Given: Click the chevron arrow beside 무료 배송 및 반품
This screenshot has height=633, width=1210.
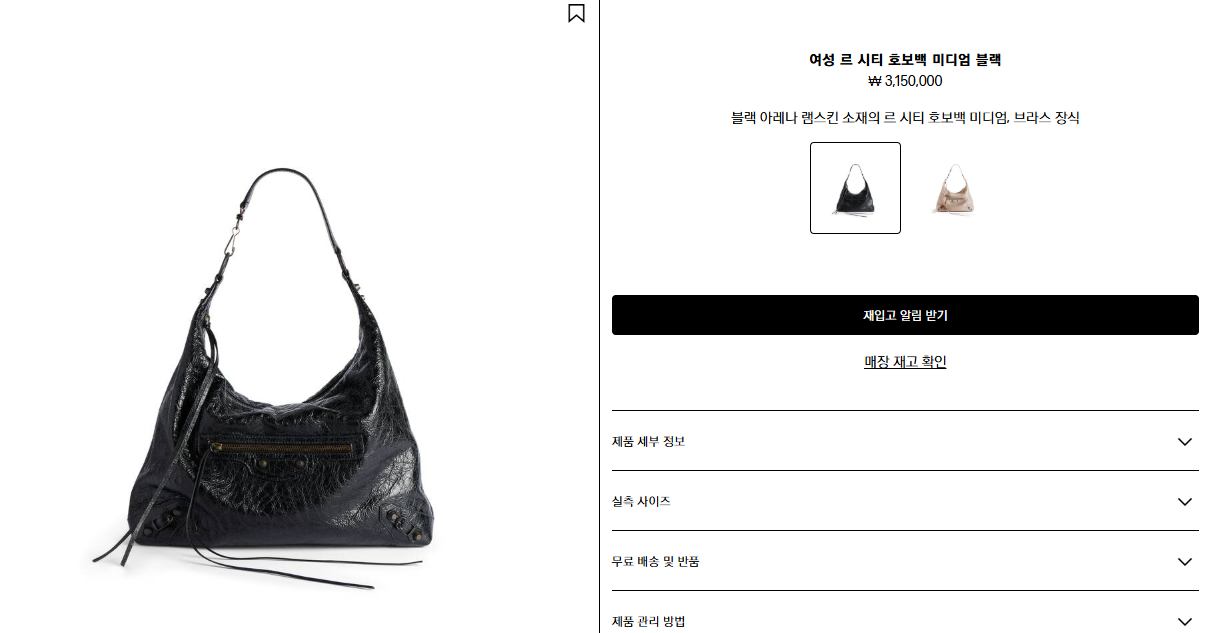Looking at the screenshot, I should coord(1185,561).
